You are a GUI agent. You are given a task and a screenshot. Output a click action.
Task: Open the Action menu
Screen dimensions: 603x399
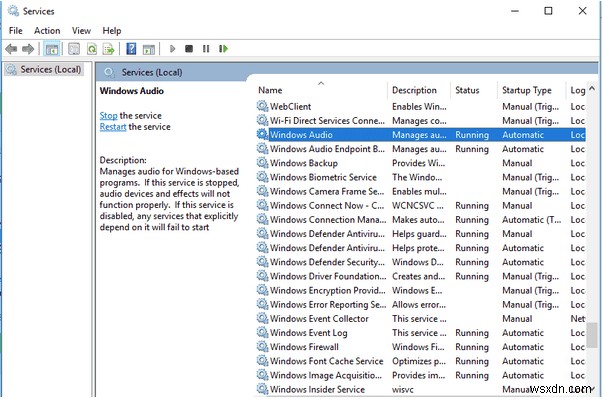click(47, 30)
